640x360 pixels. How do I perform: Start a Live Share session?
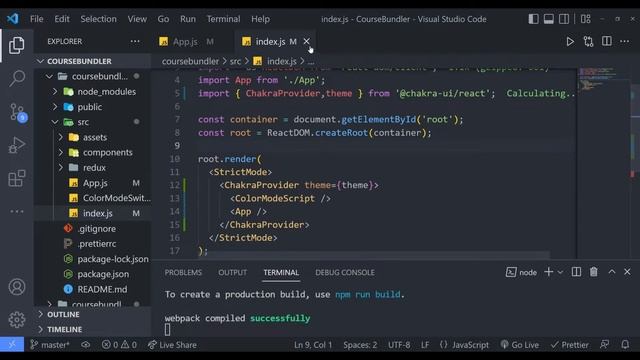[x=172, y=345]
